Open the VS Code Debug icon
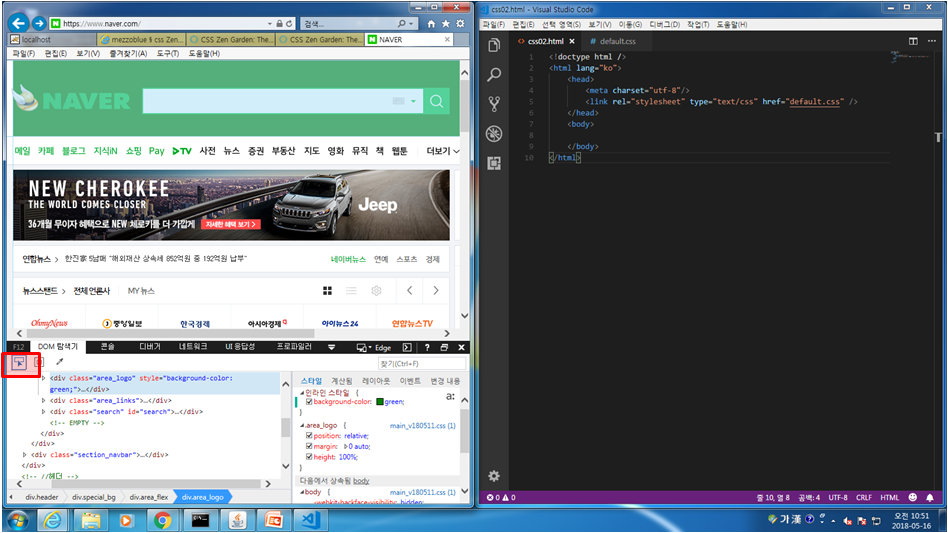Screen dimensions: 948x533 [494, 134]
